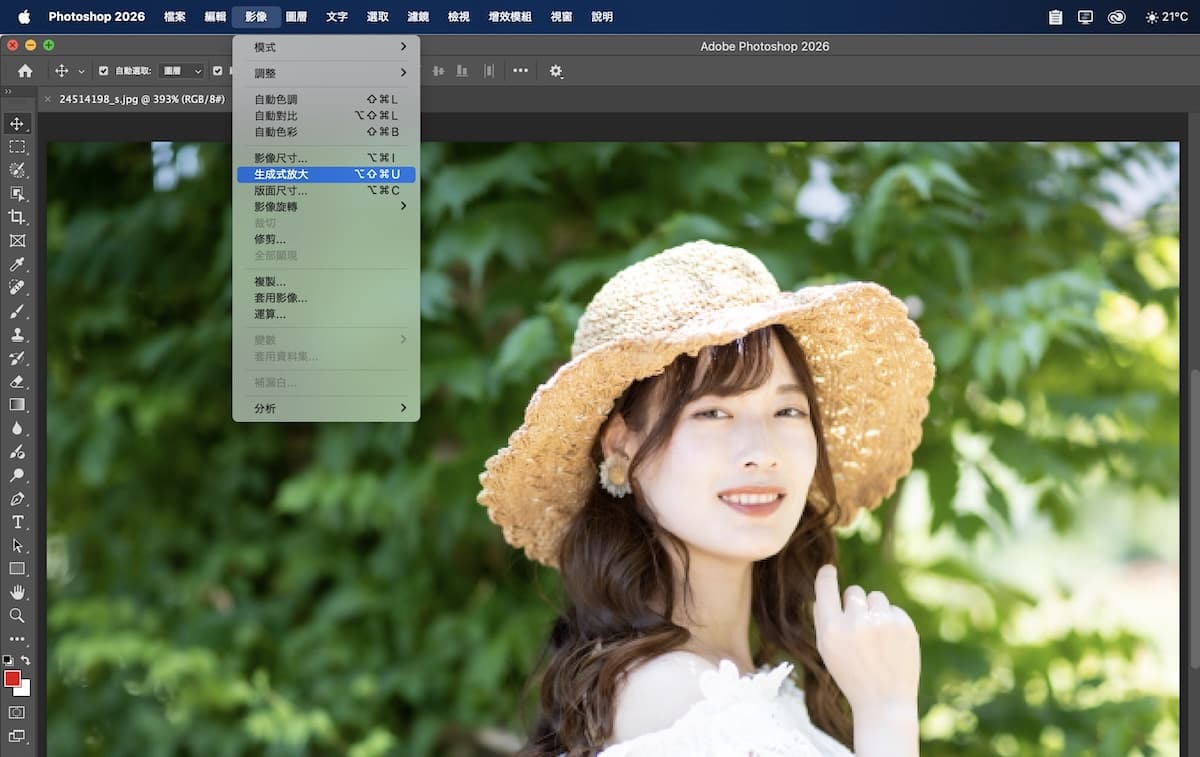Select the Gradient tool

click(x=17, y=405)
